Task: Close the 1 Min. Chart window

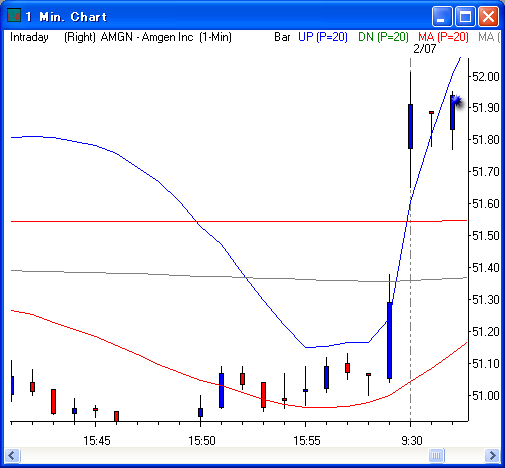Action: point(488,16)
